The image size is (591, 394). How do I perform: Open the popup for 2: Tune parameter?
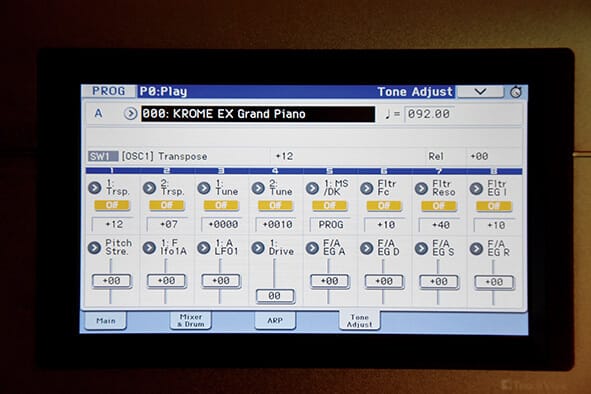pyautogui.click(x=258, y=188)
